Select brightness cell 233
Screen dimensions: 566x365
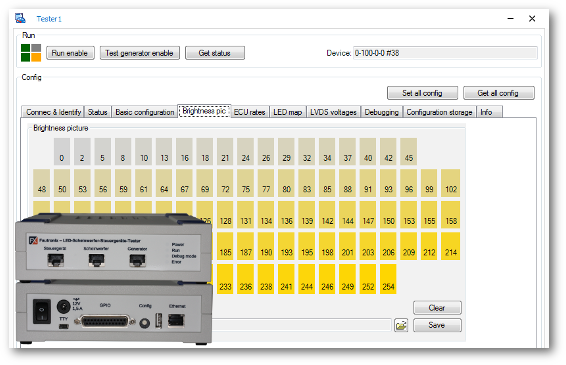pyautogui.click(x=225, y=279)
